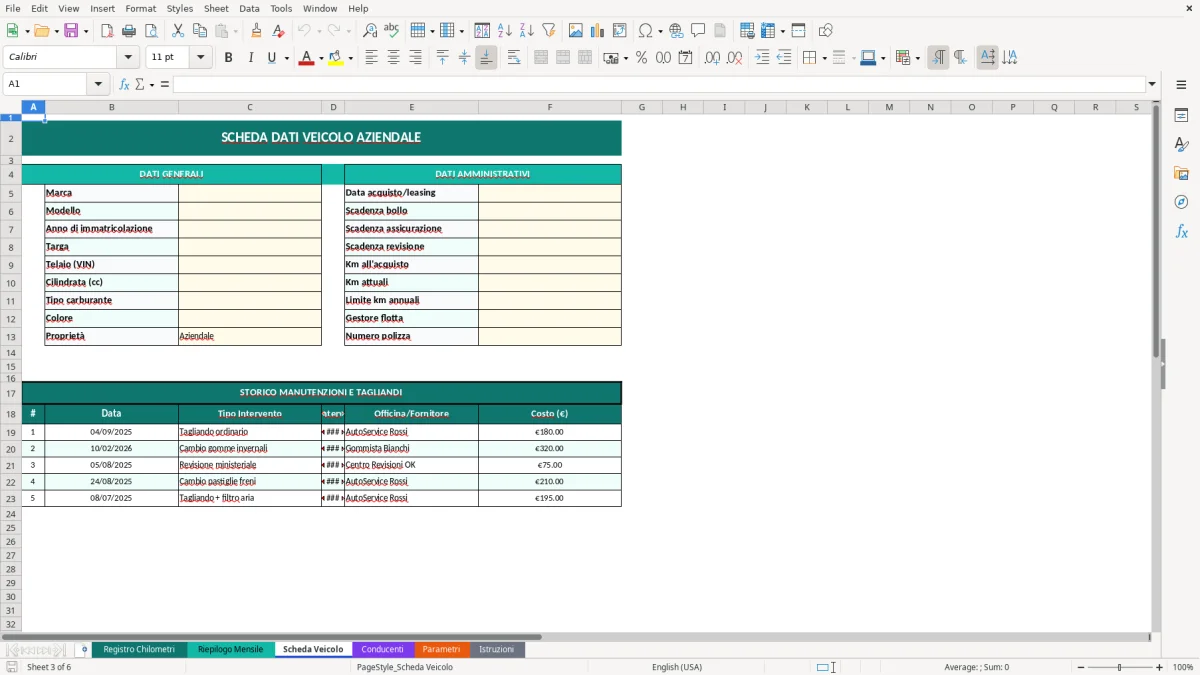The height and width of the screenshot is (675, 1200).
Task: Open the Format menu
Action: click(x=140, y=8)
